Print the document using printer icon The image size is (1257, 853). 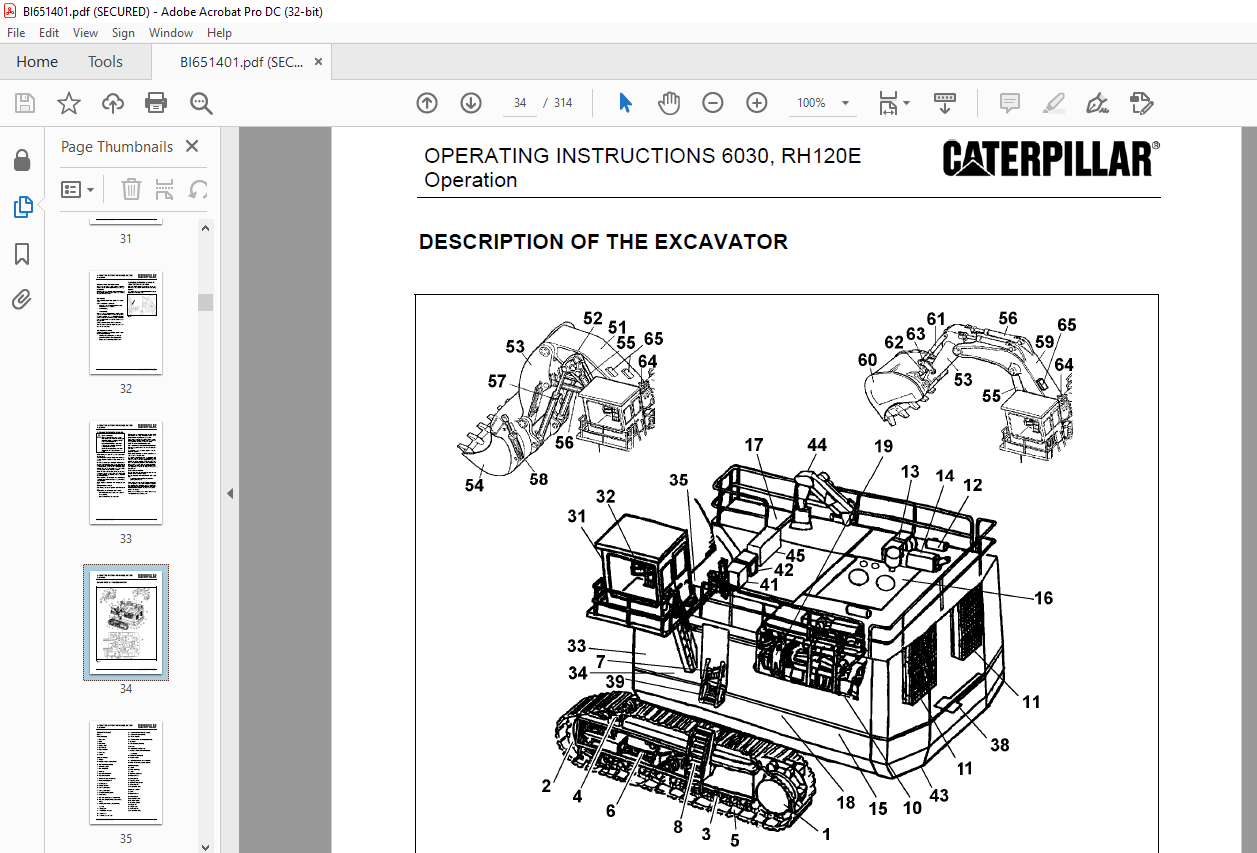pos(156,103)
